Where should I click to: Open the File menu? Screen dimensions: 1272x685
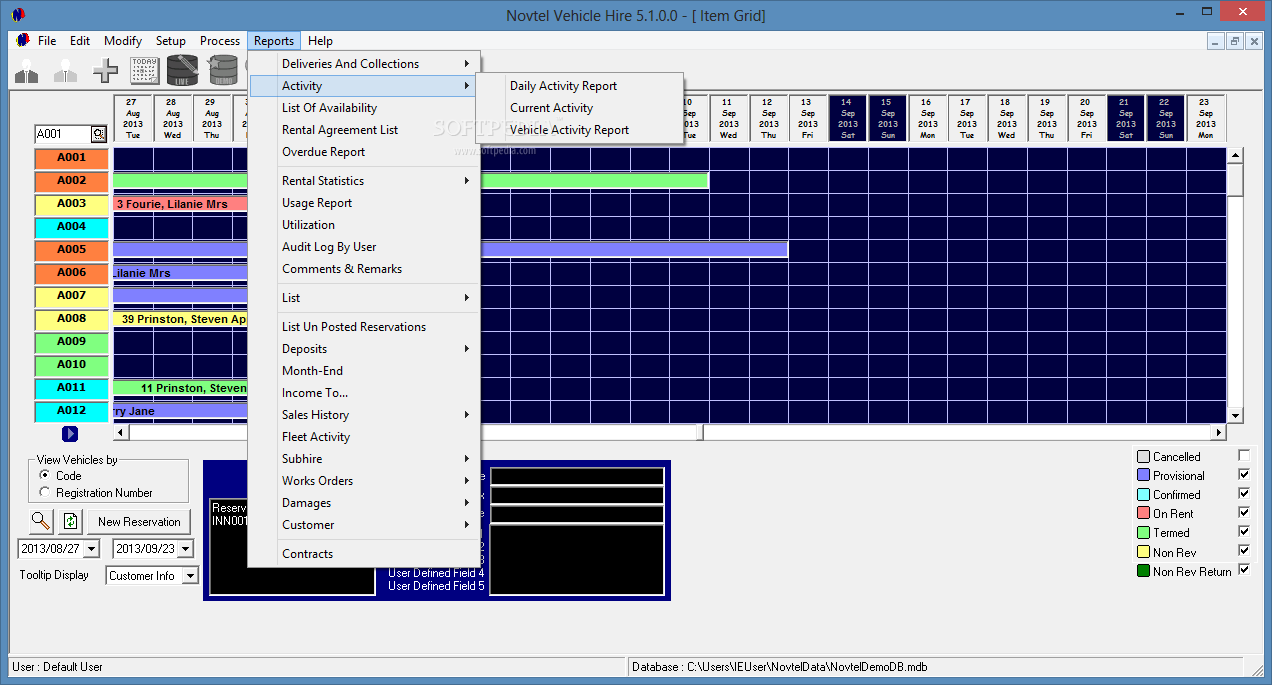[47, 41]
